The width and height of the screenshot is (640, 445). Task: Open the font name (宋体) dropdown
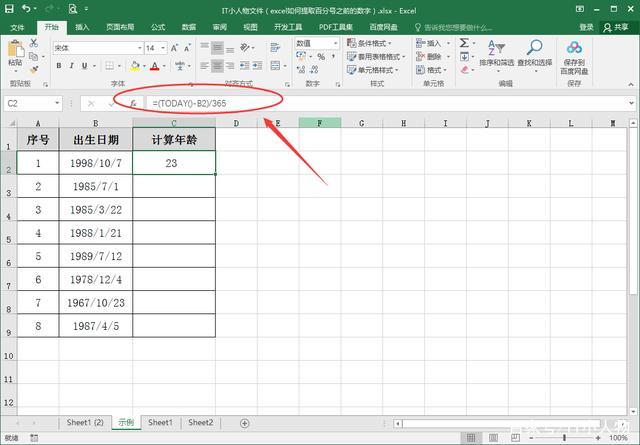pyautogui.click(x=140, y=48)
